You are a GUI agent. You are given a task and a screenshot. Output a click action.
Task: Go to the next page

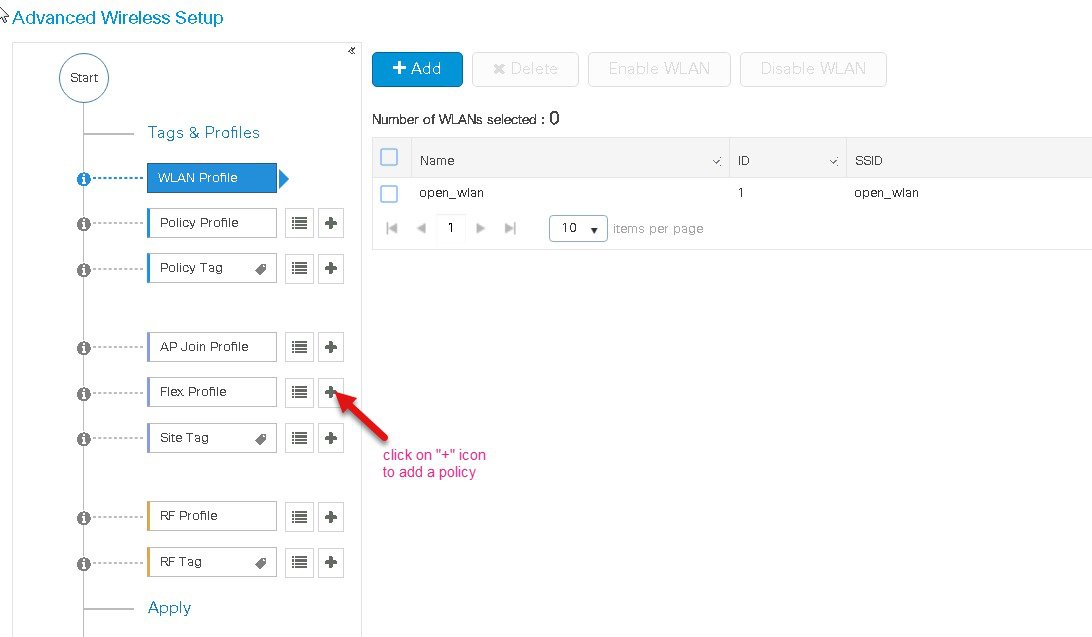[x=481, y=228]
